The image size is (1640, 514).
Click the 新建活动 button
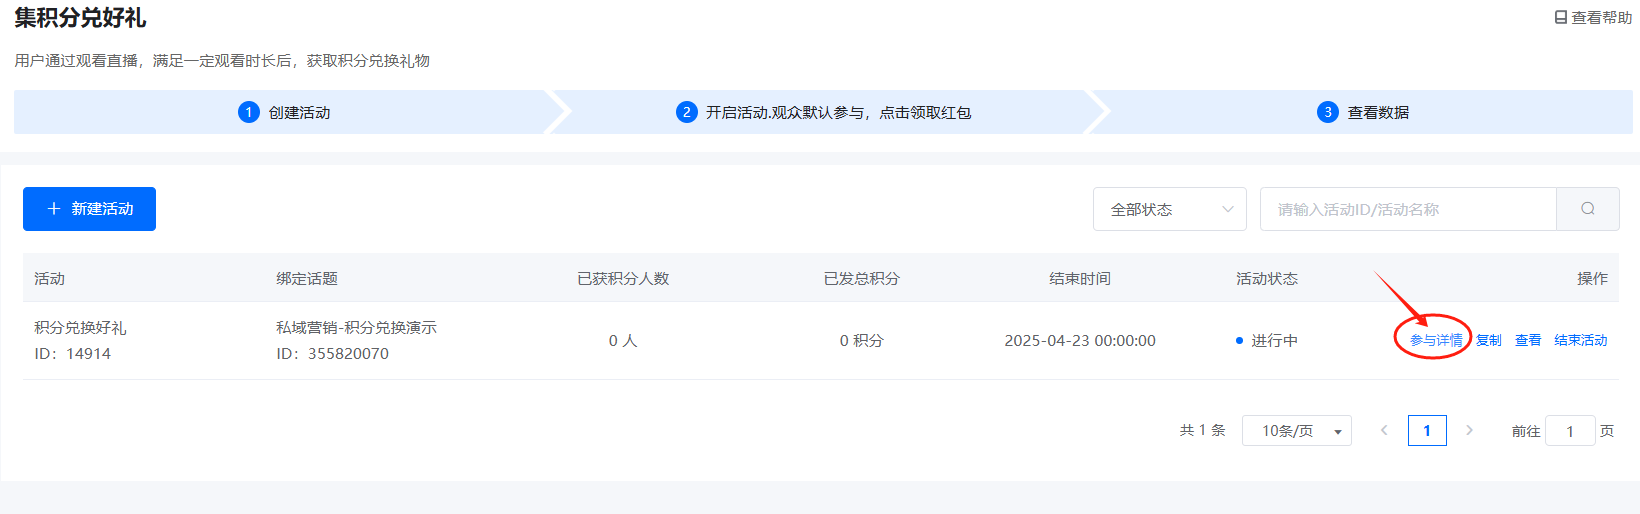89,209
